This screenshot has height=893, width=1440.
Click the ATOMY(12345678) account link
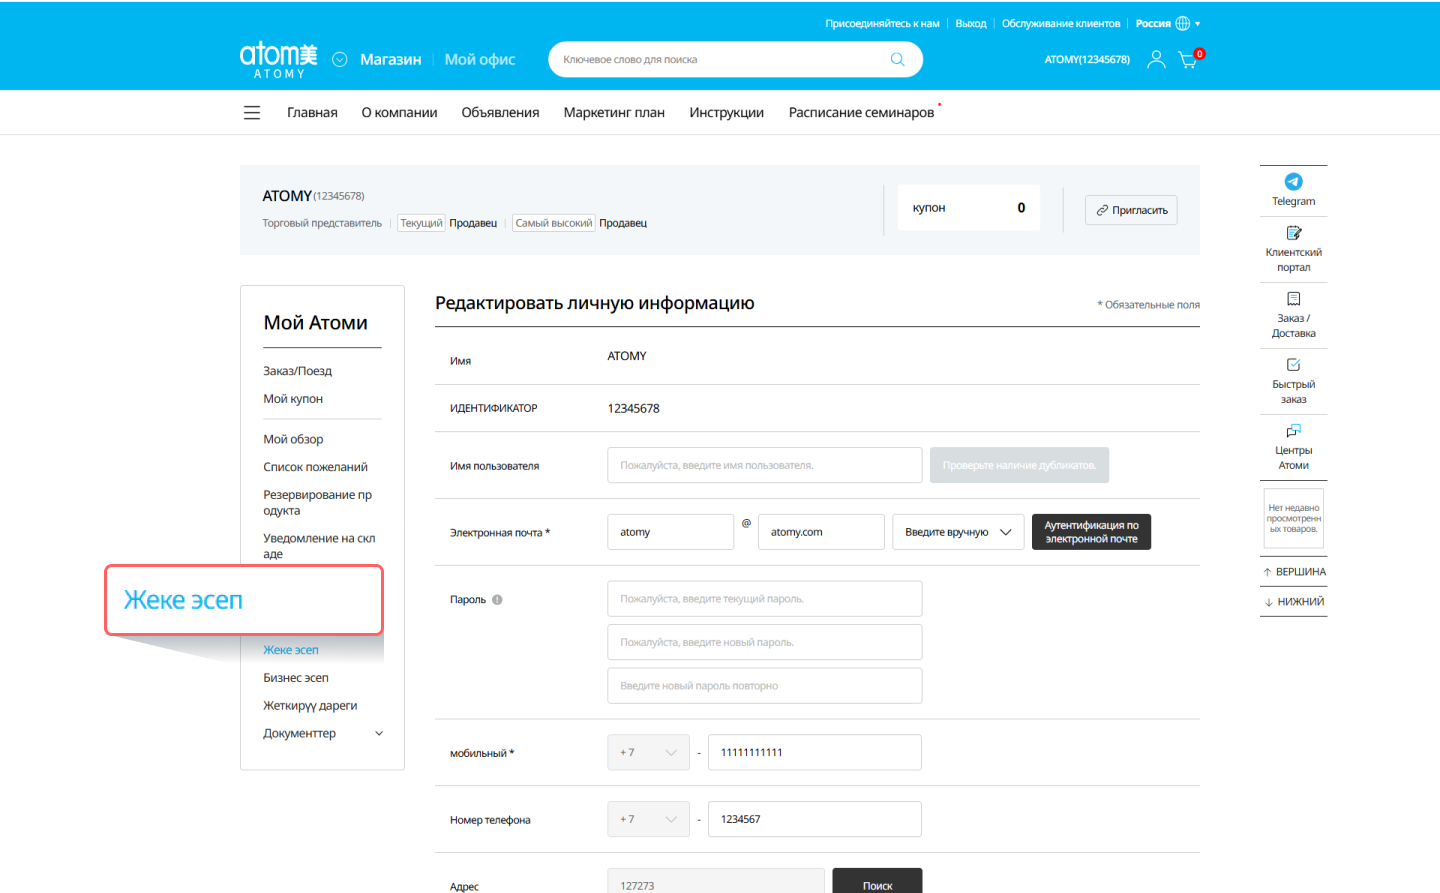click(1087, 60)
